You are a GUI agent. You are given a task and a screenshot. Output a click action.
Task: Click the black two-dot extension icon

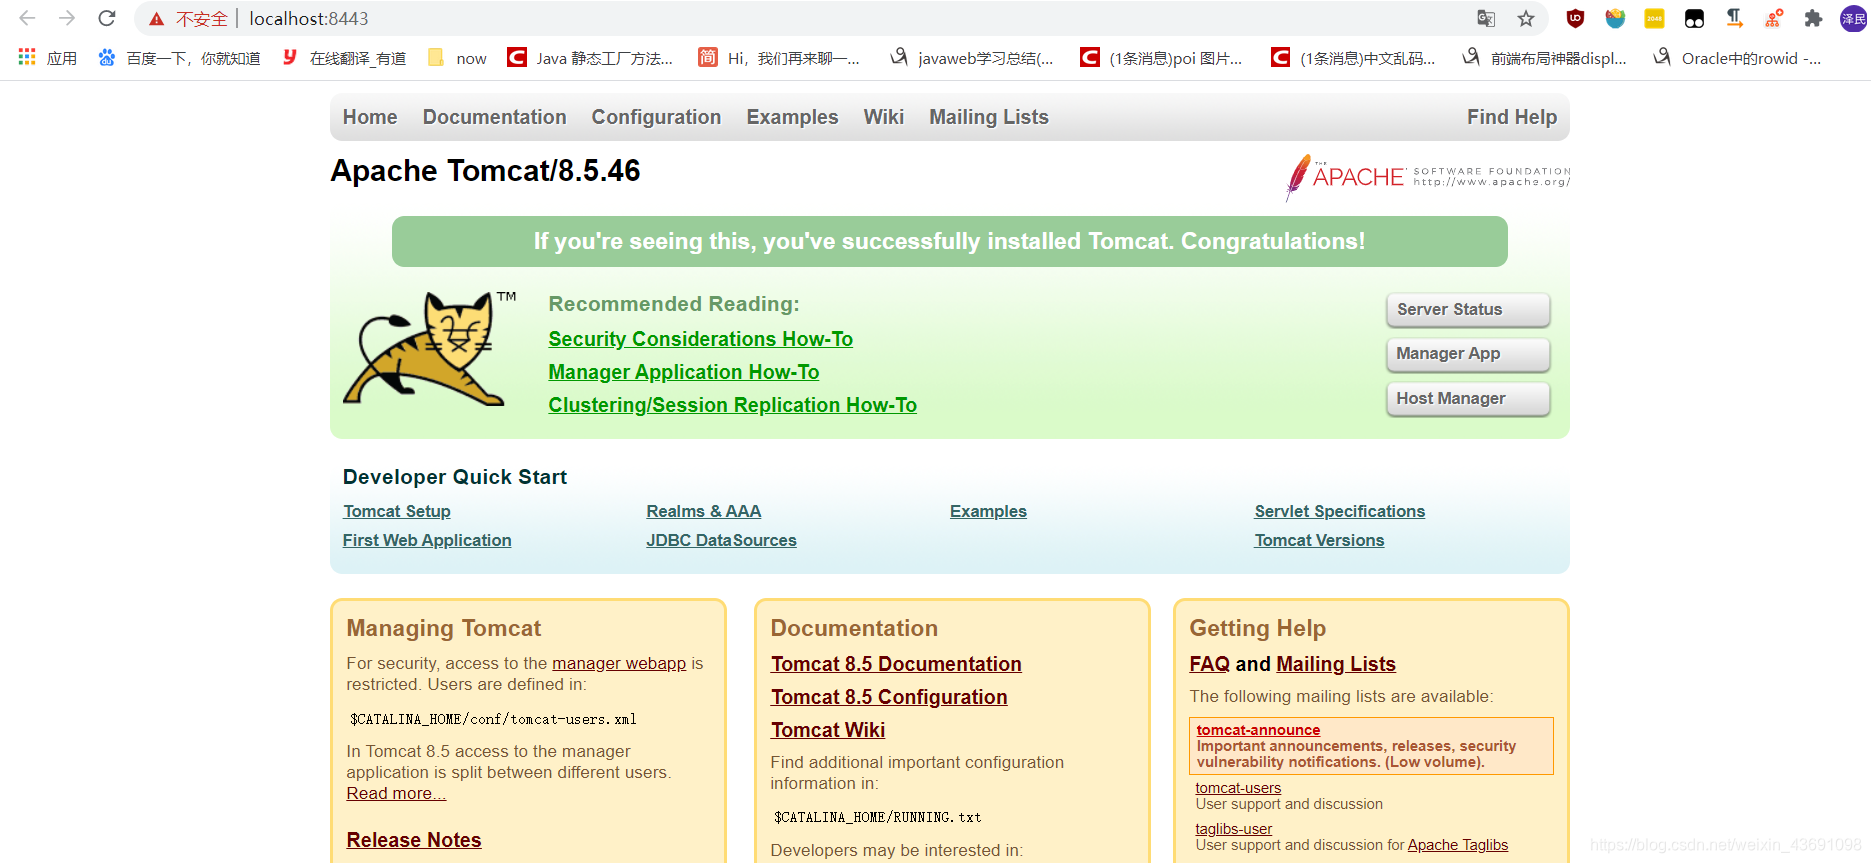click(1694, 18)
